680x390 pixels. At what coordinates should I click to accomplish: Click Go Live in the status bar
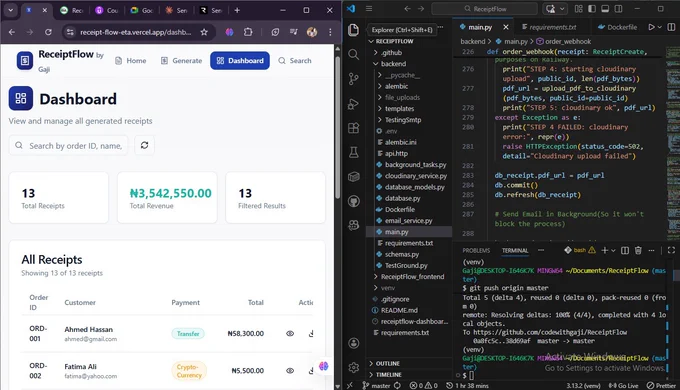click(x=623, y=386)
